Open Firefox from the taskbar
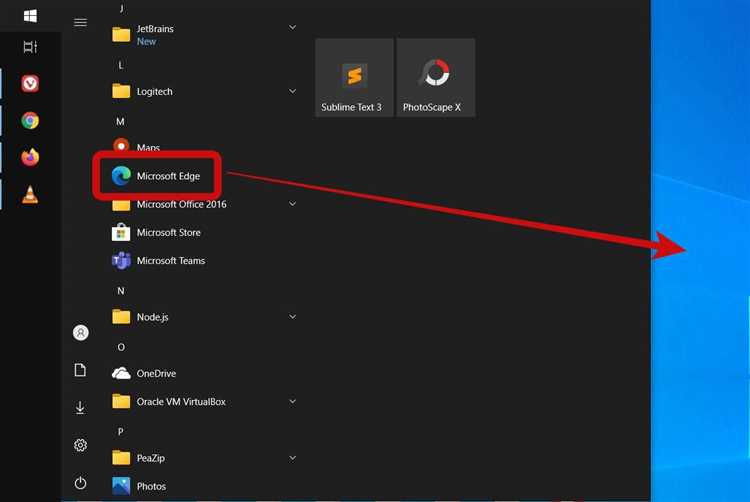 click(30, 157)
